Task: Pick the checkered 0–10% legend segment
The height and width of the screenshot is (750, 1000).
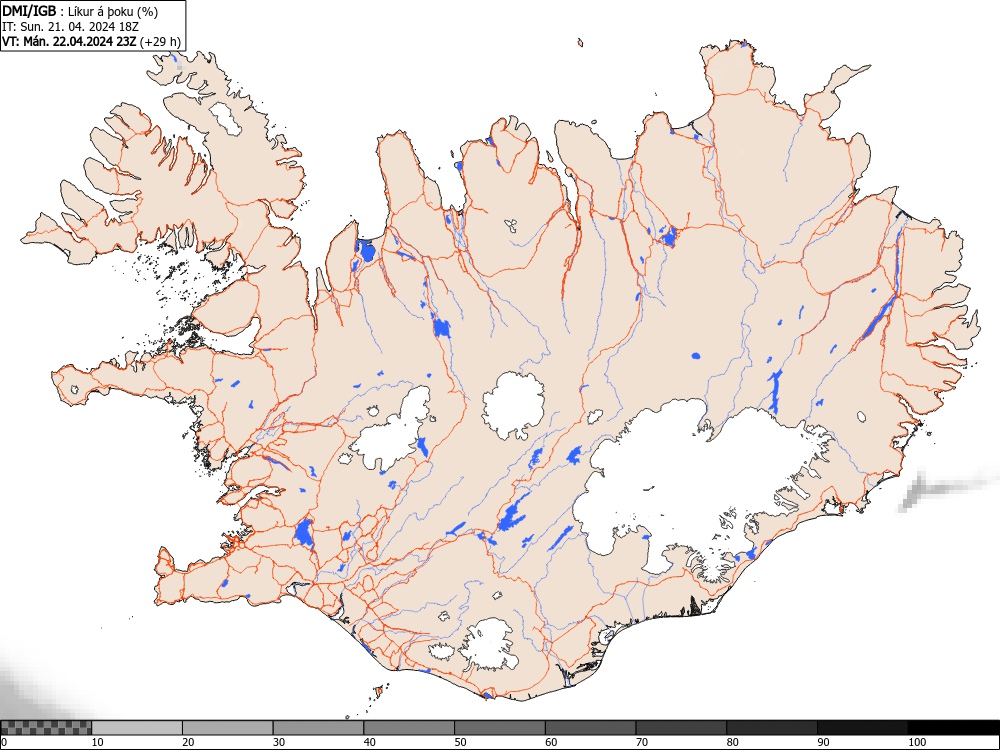Action: click(x=47, y=728)
